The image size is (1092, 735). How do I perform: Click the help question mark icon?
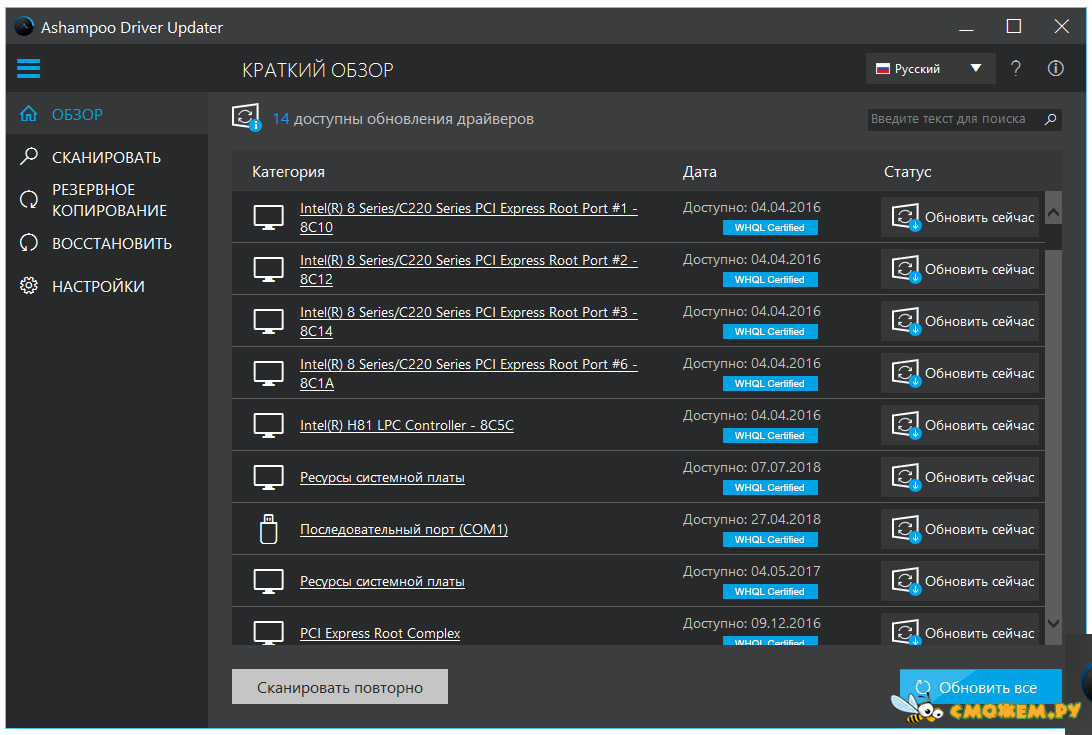[1015, 68]
